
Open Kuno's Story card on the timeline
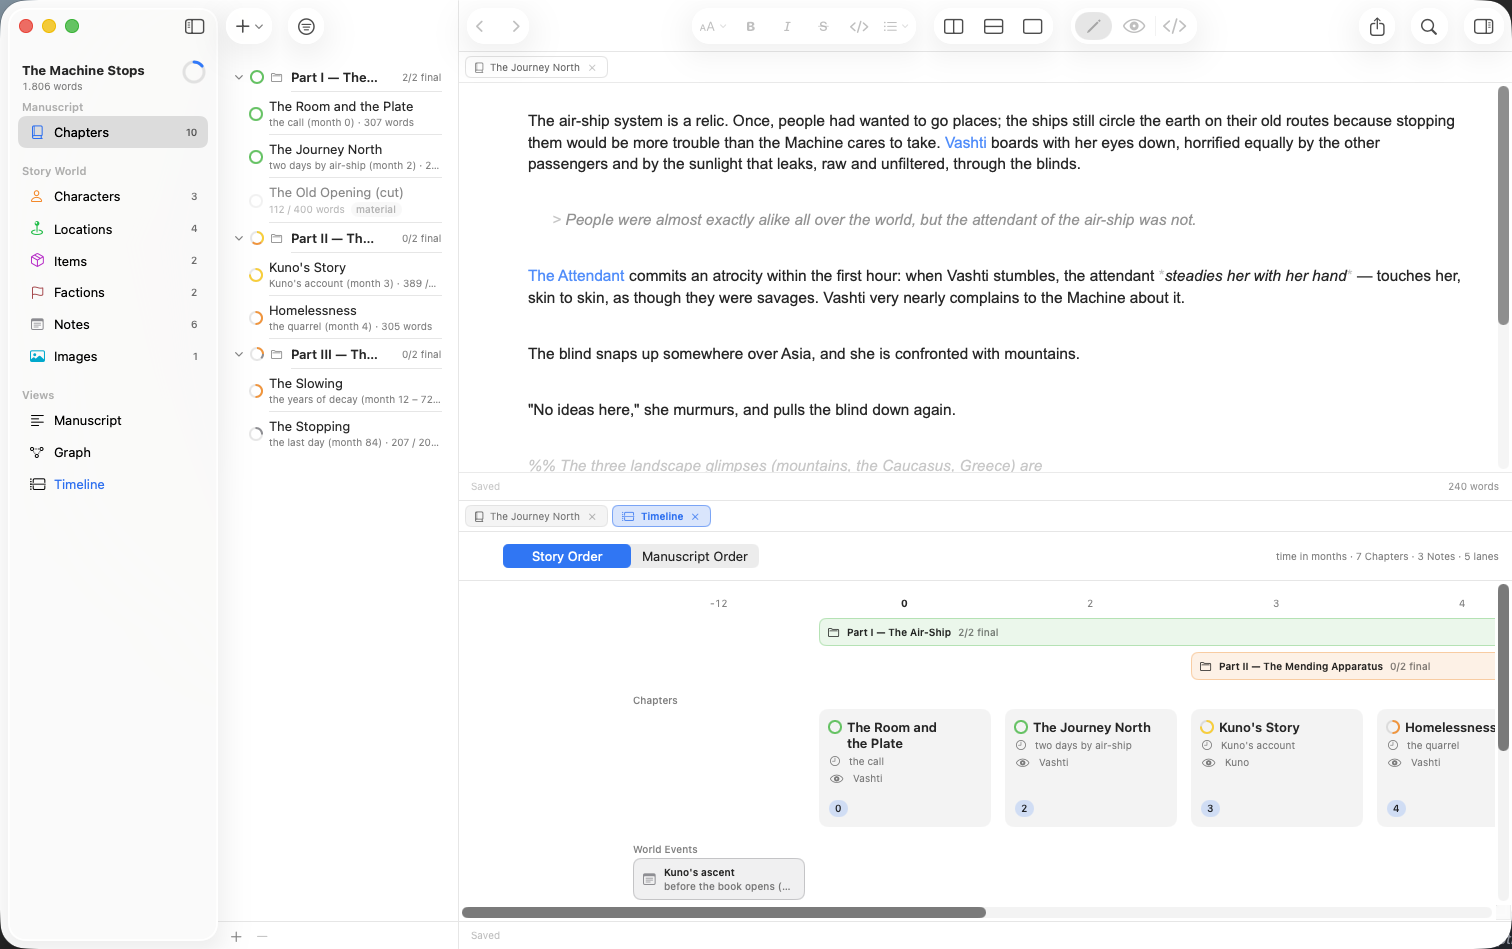pos(1277,768)
